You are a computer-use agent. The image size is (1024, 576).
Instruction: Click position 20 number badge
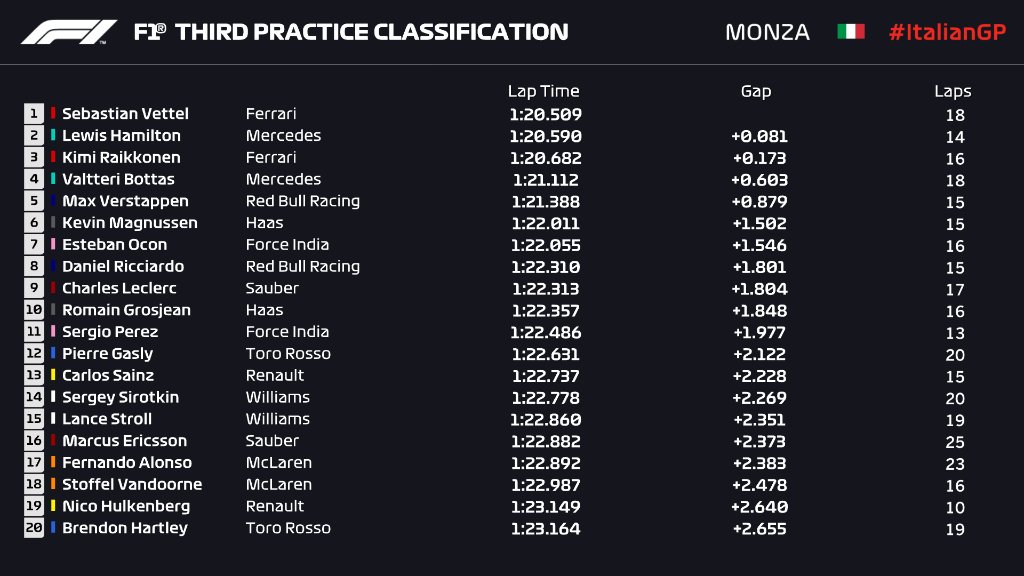point(35,528)
